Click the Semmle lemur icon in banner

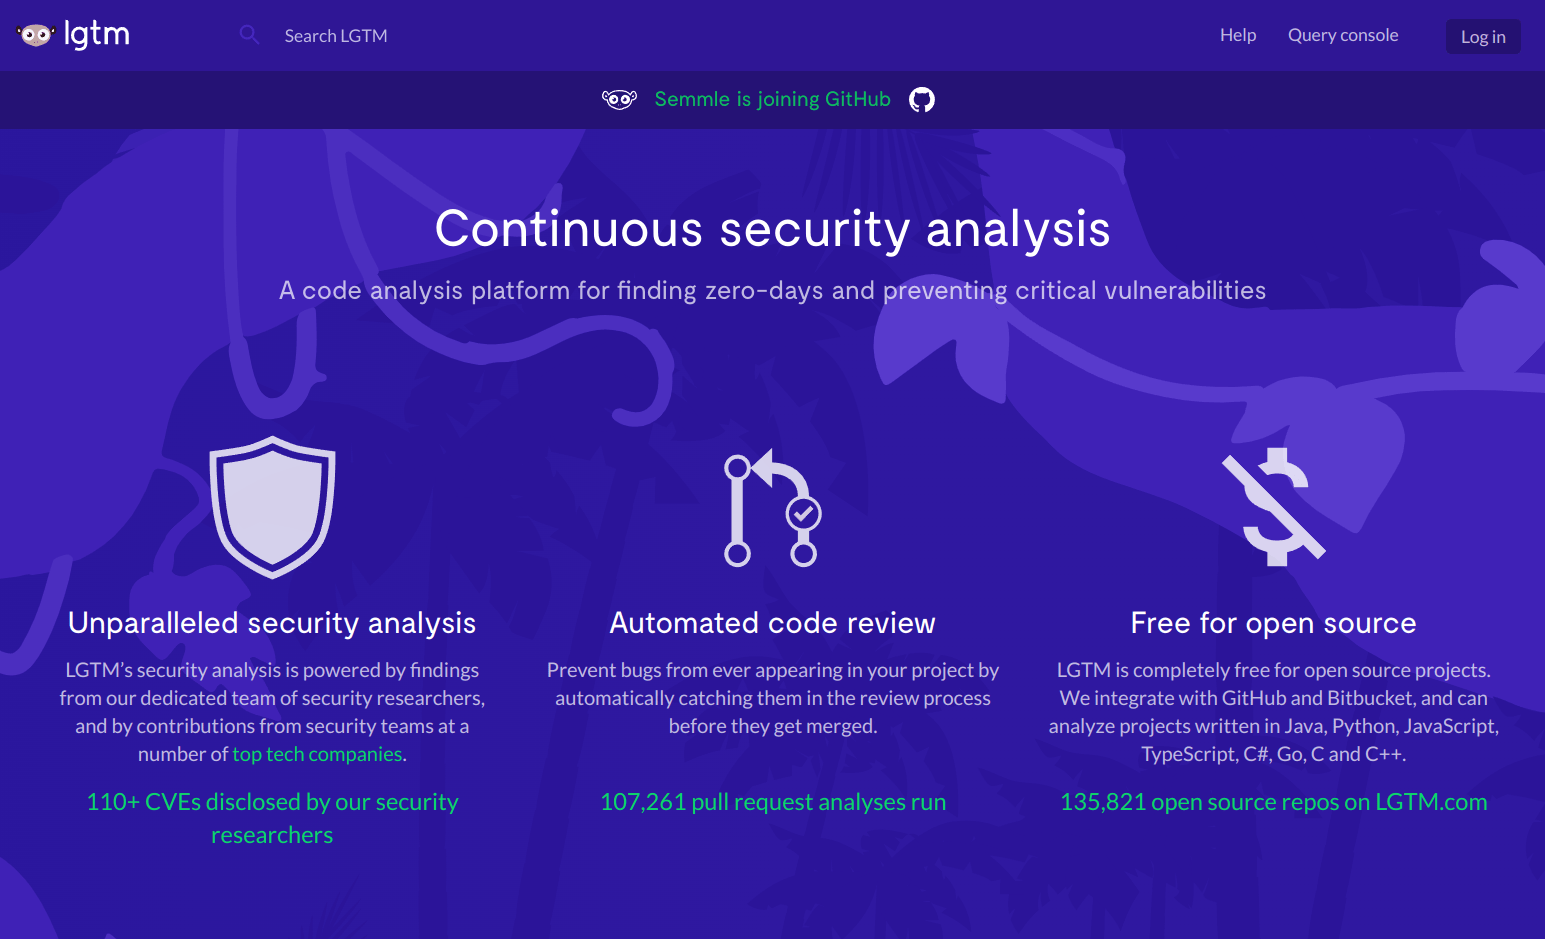point(619,99)
